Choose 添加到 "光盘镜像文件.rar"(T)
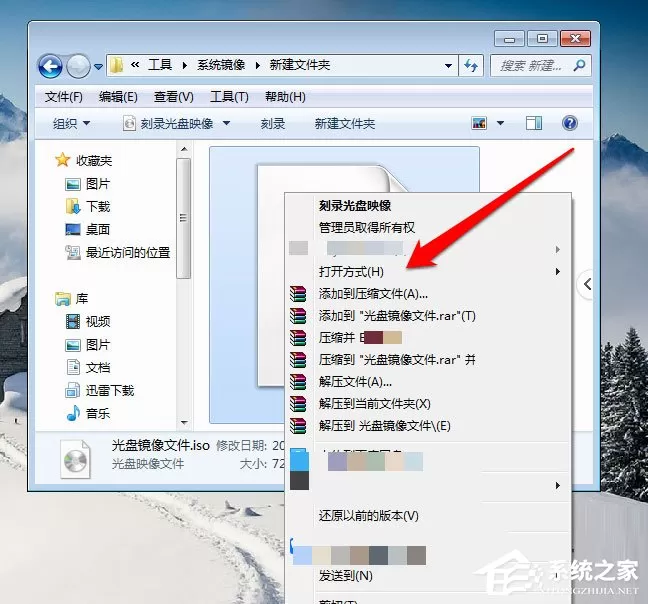 tap(397, 316)
